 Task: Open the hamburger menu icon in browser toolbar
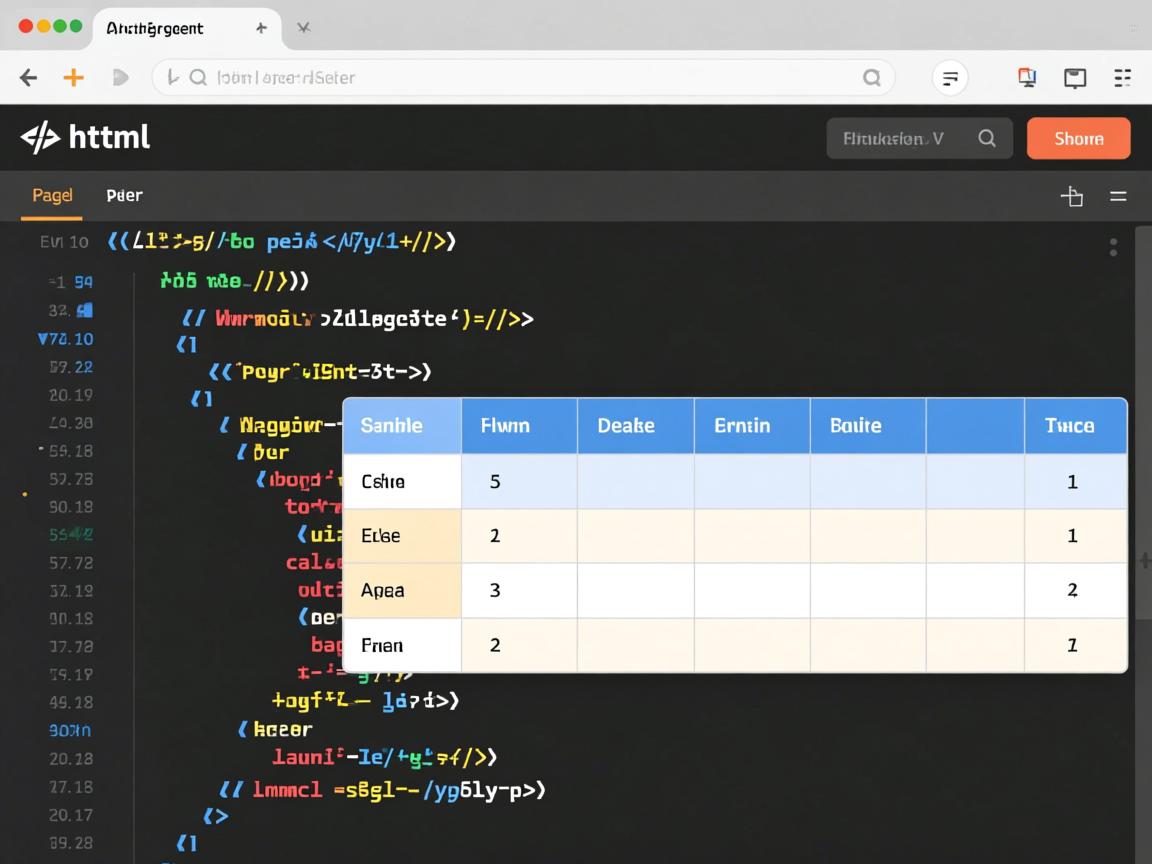click(x=1122, y=78)
